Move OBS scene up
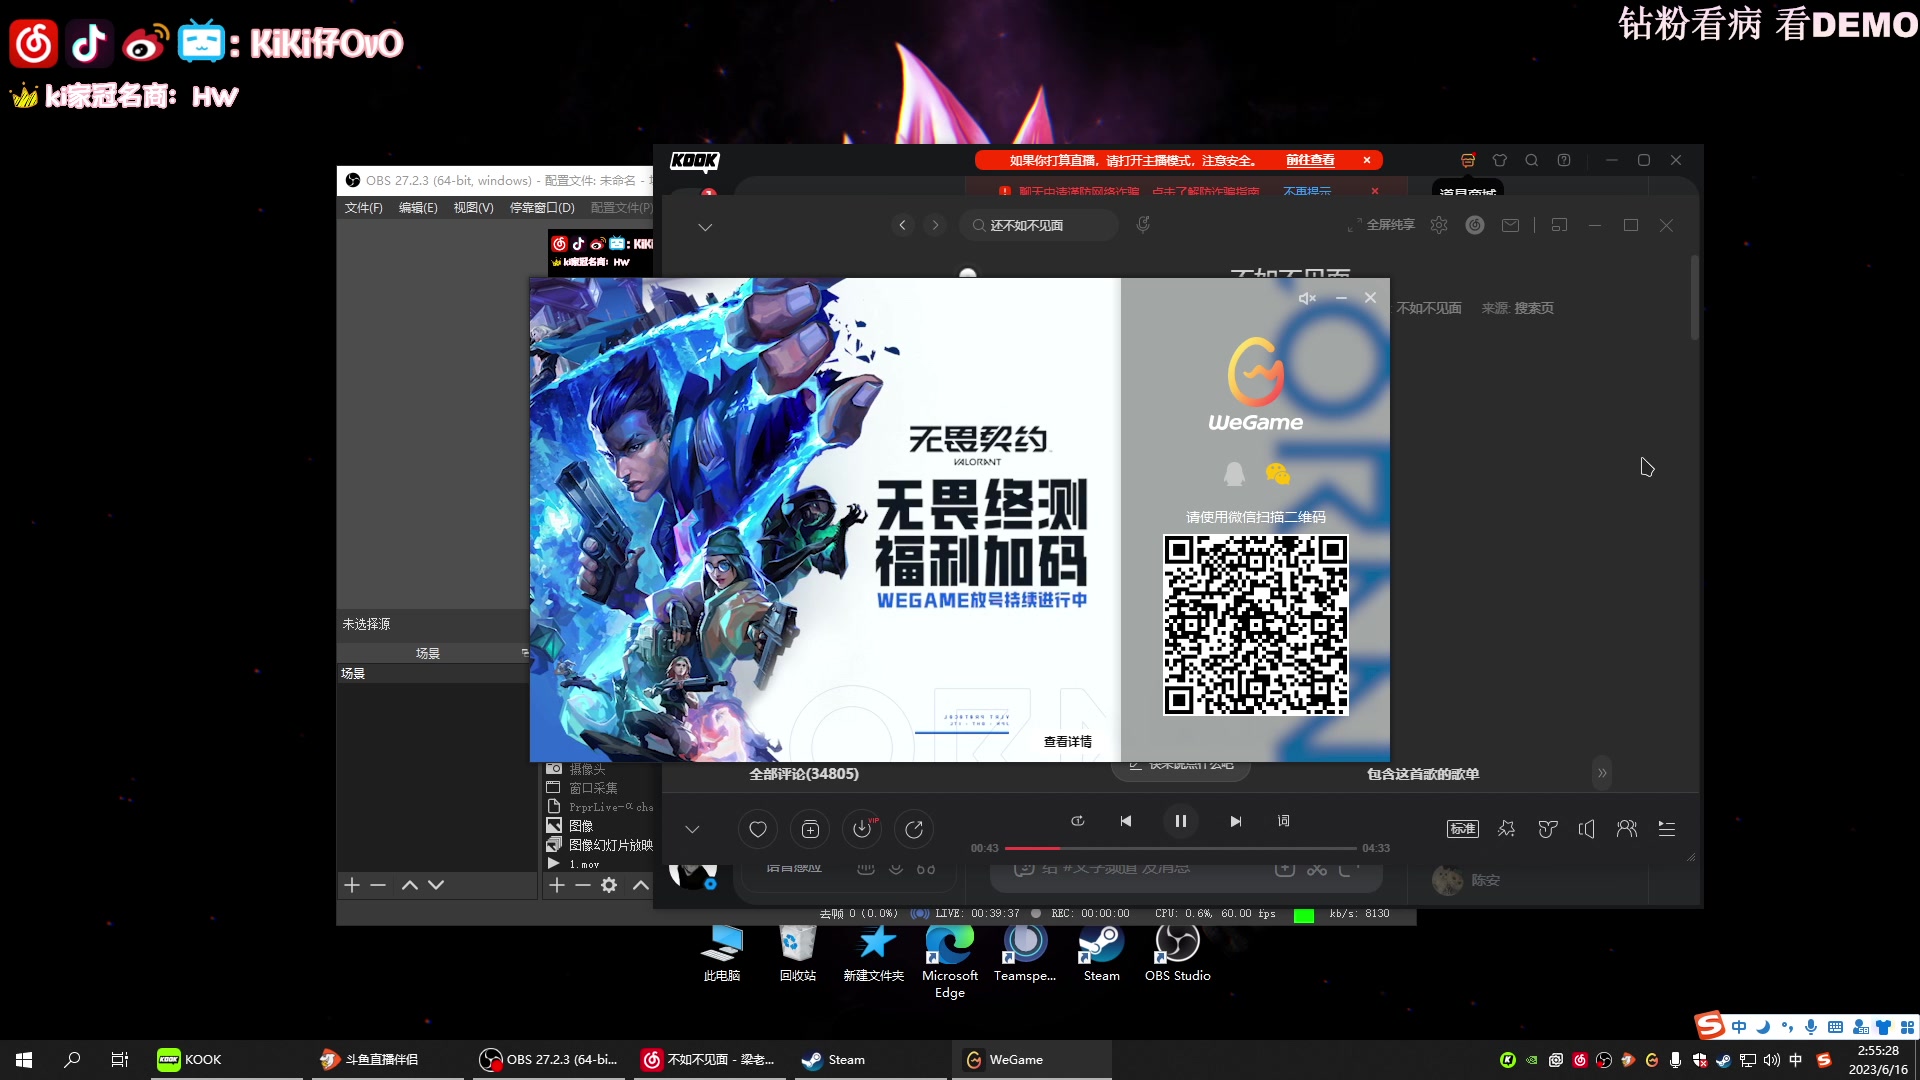Viewport: 1920px width, 1080px height. pos(410,885)
